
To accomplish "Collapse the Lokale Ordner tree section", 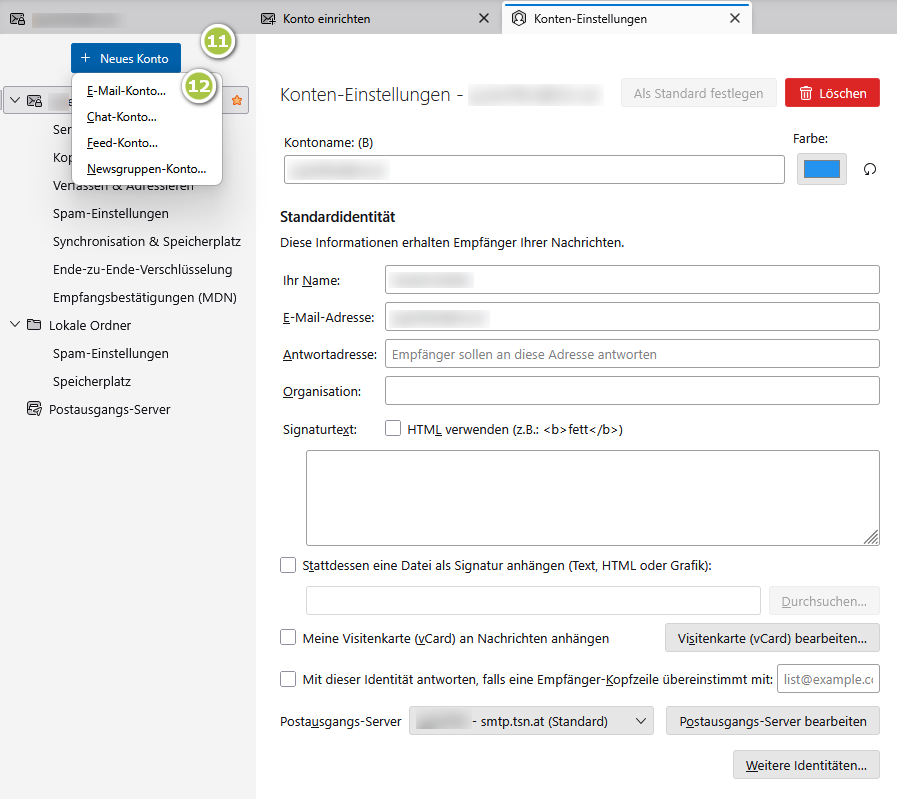I will (14, 325).
